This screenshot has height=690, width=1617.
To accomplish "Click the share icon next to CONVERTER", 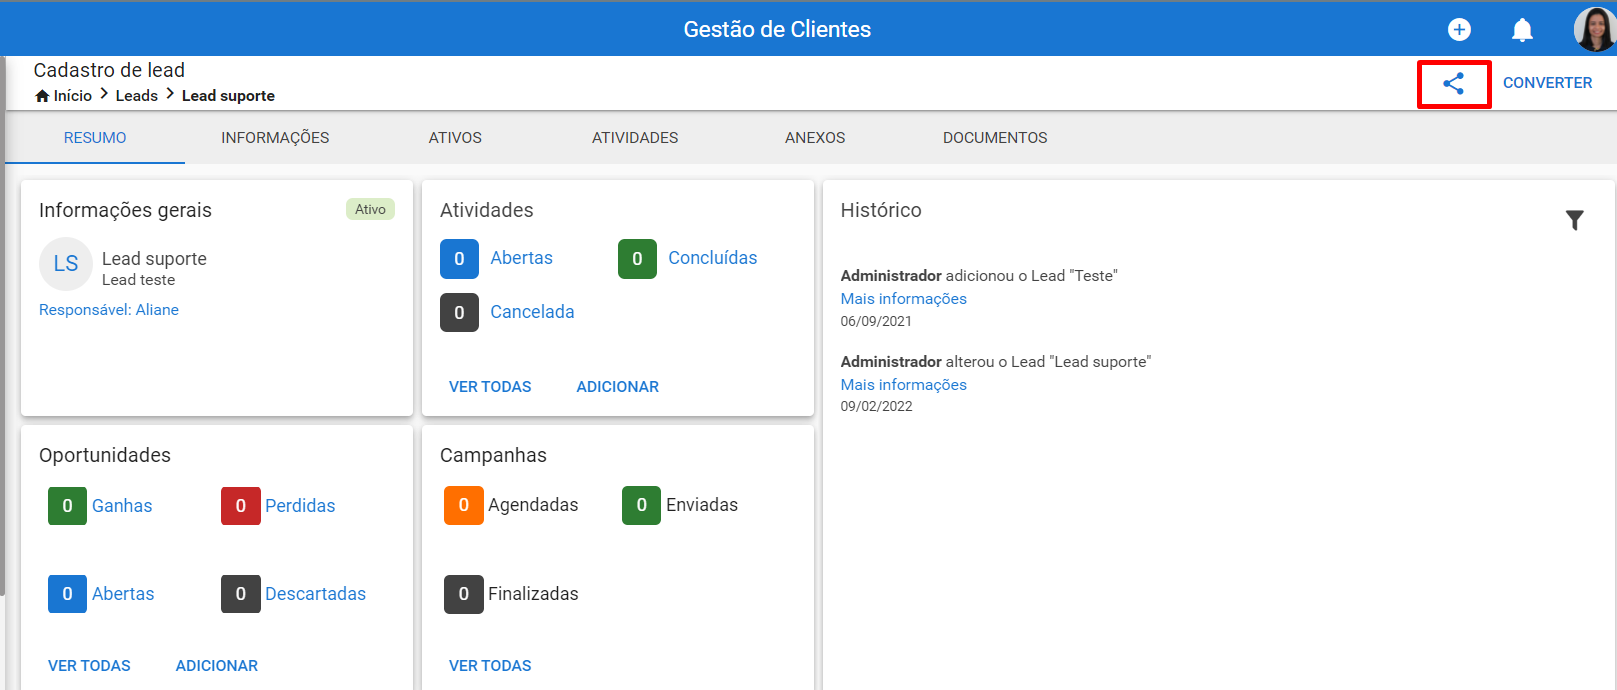I will 1453,84.
